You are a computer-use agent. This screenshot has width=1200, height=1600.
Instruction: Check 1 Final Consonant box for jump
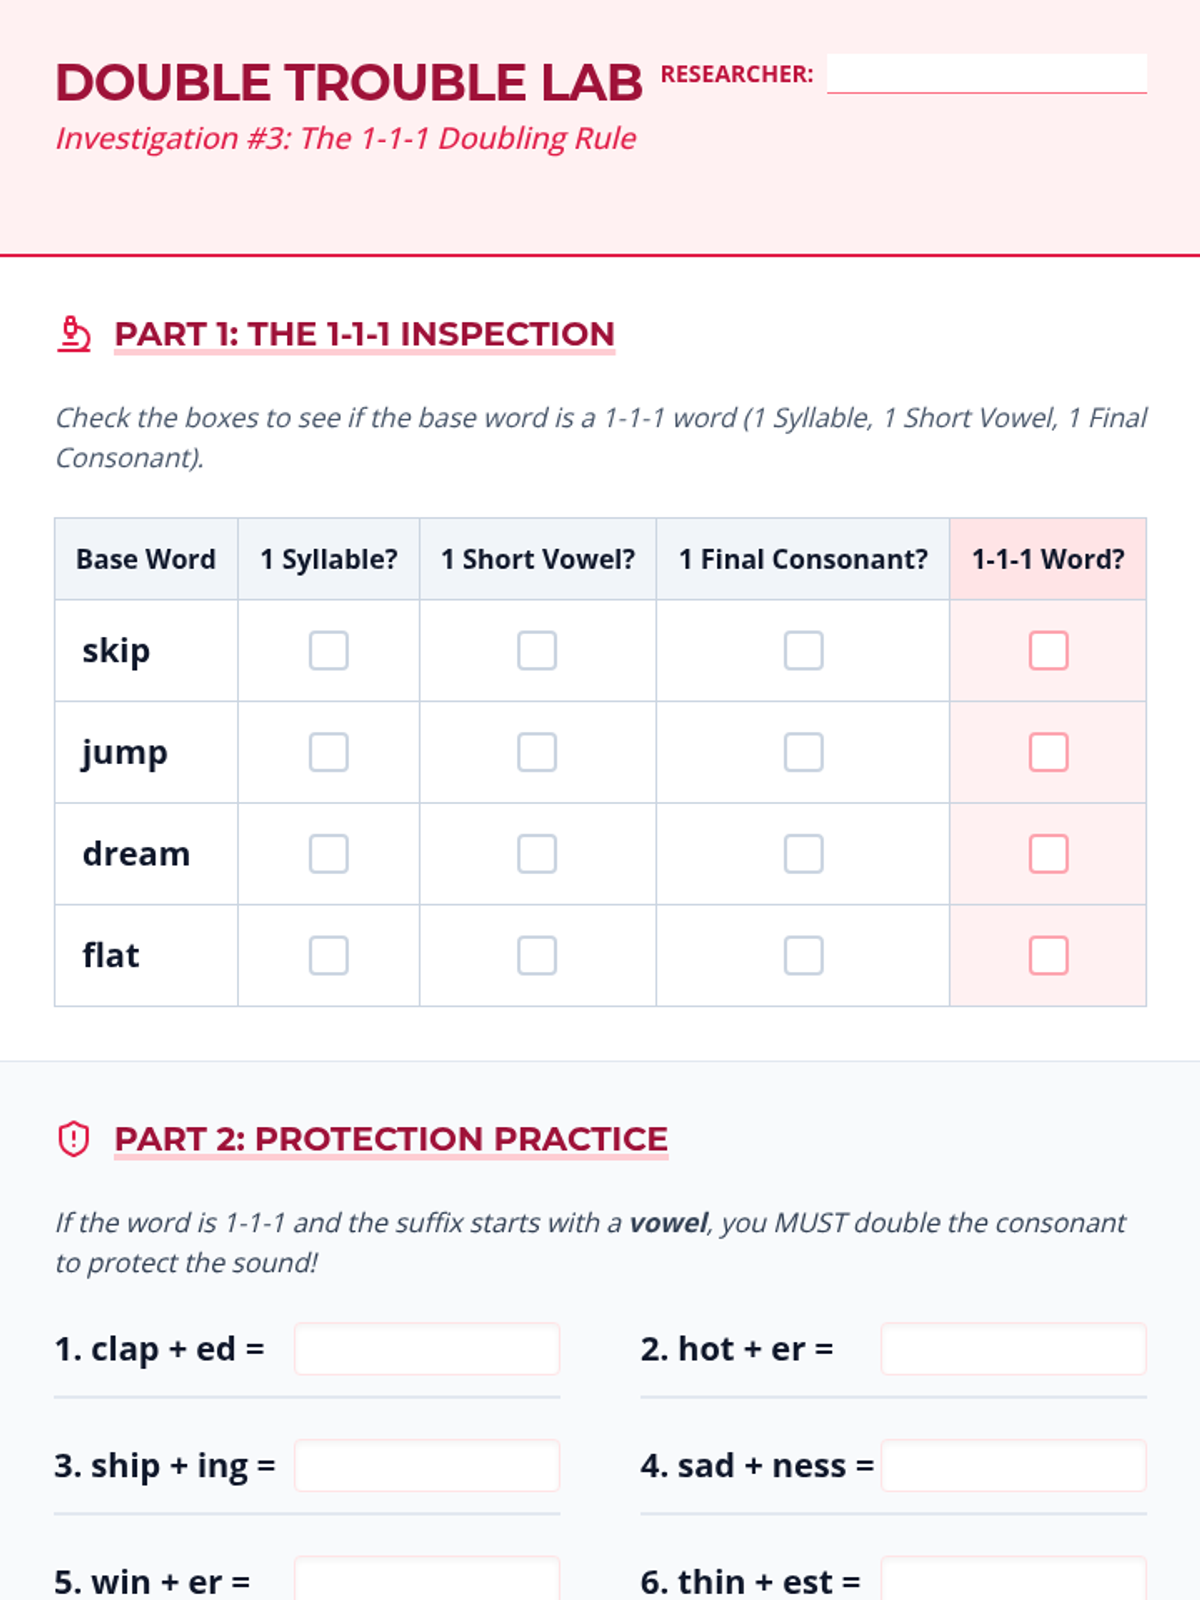[803, 752]
